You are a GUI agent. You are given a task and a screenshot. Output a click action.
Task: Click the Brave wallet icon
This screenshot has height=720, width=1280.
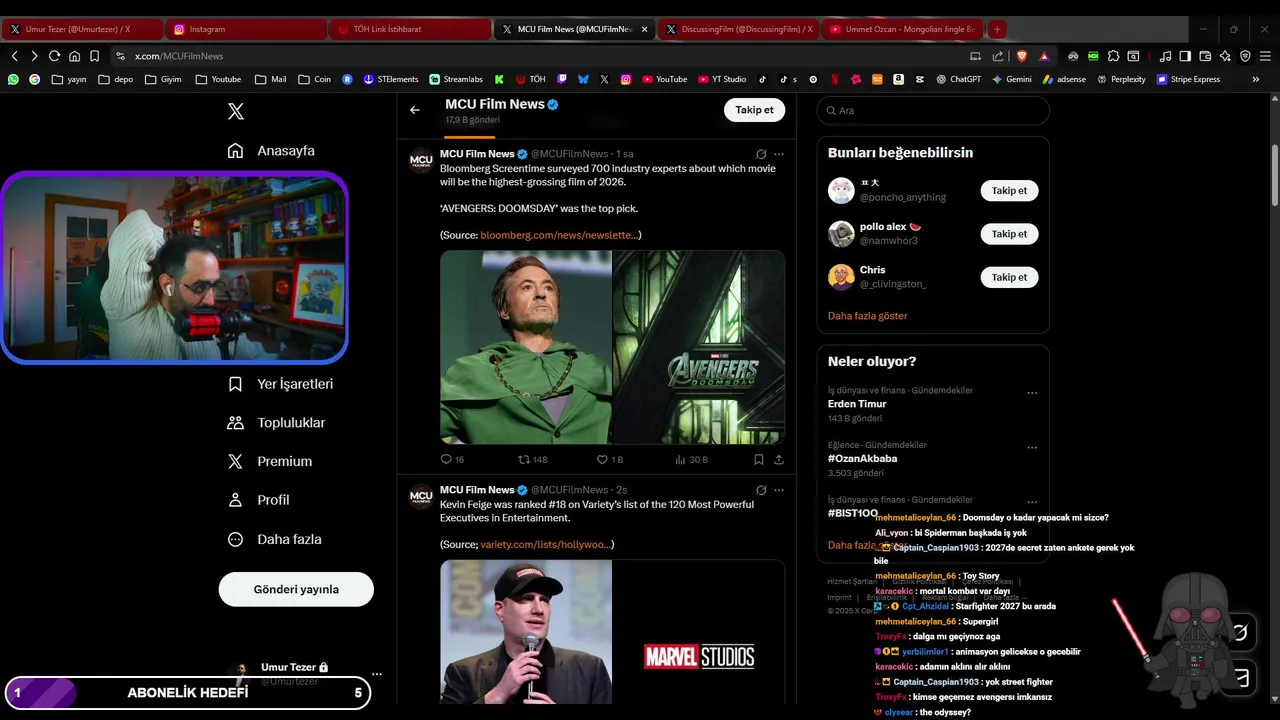click(x=1205, y=56)
